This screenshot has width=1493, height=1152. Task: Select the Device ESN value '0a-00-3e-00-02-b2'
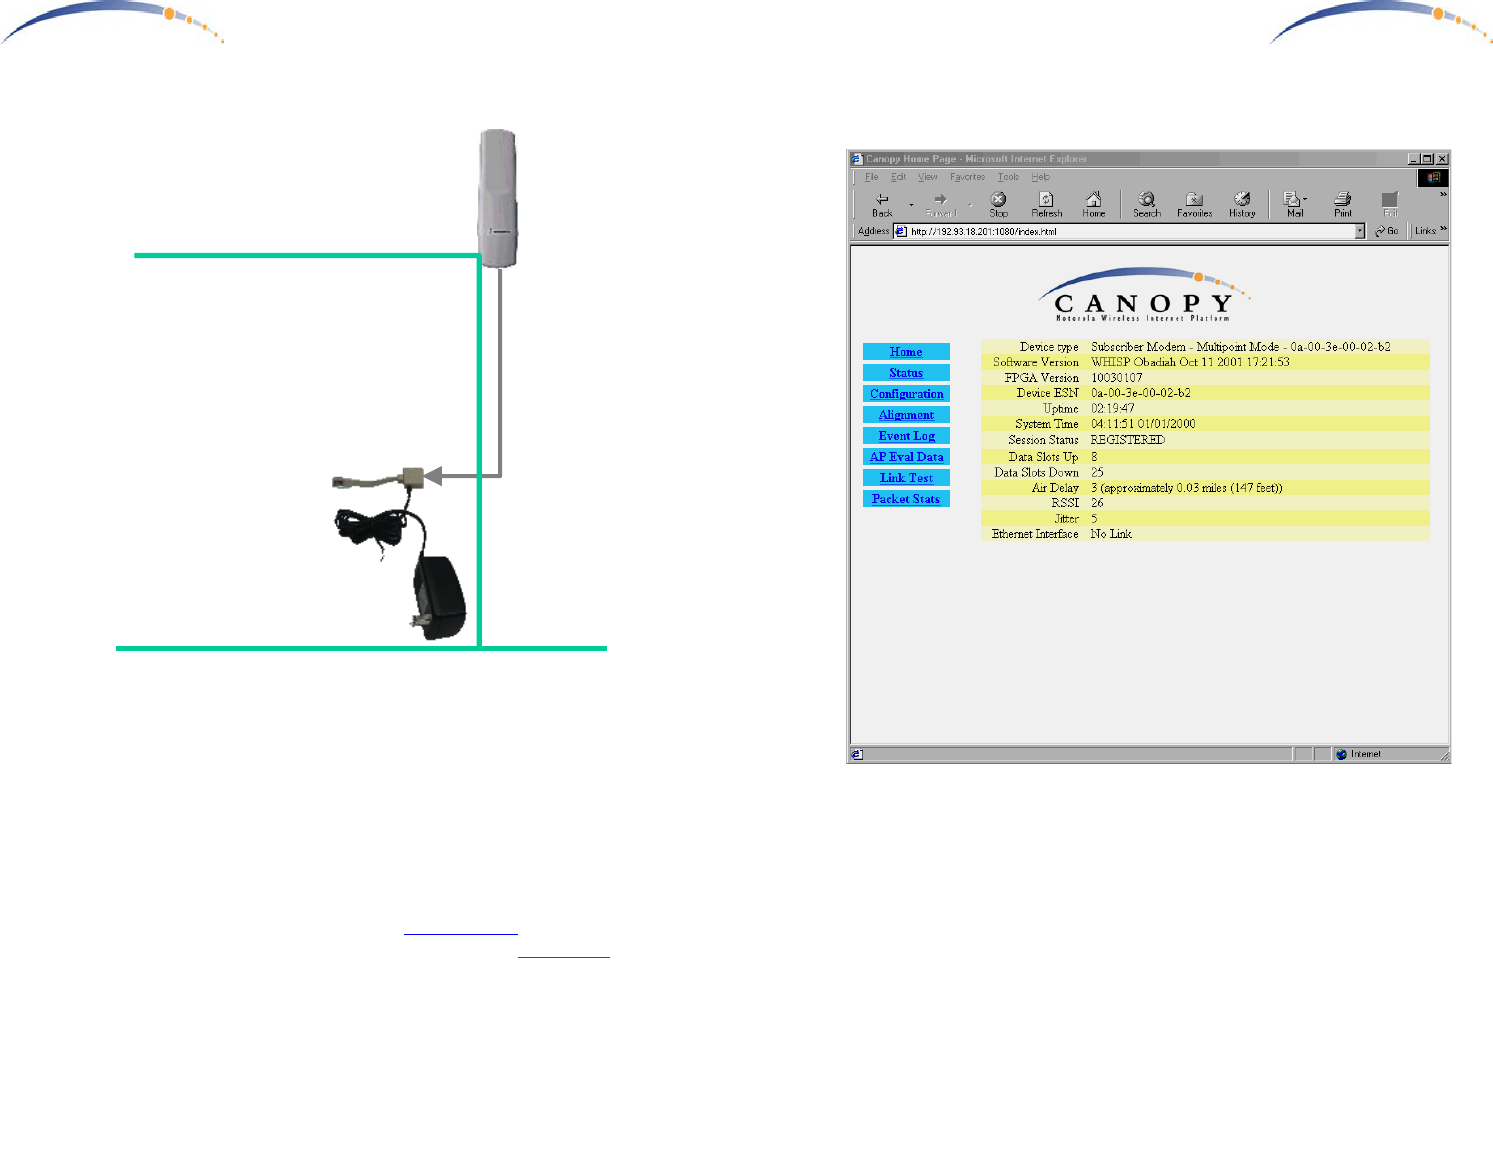pos(1141,393)
